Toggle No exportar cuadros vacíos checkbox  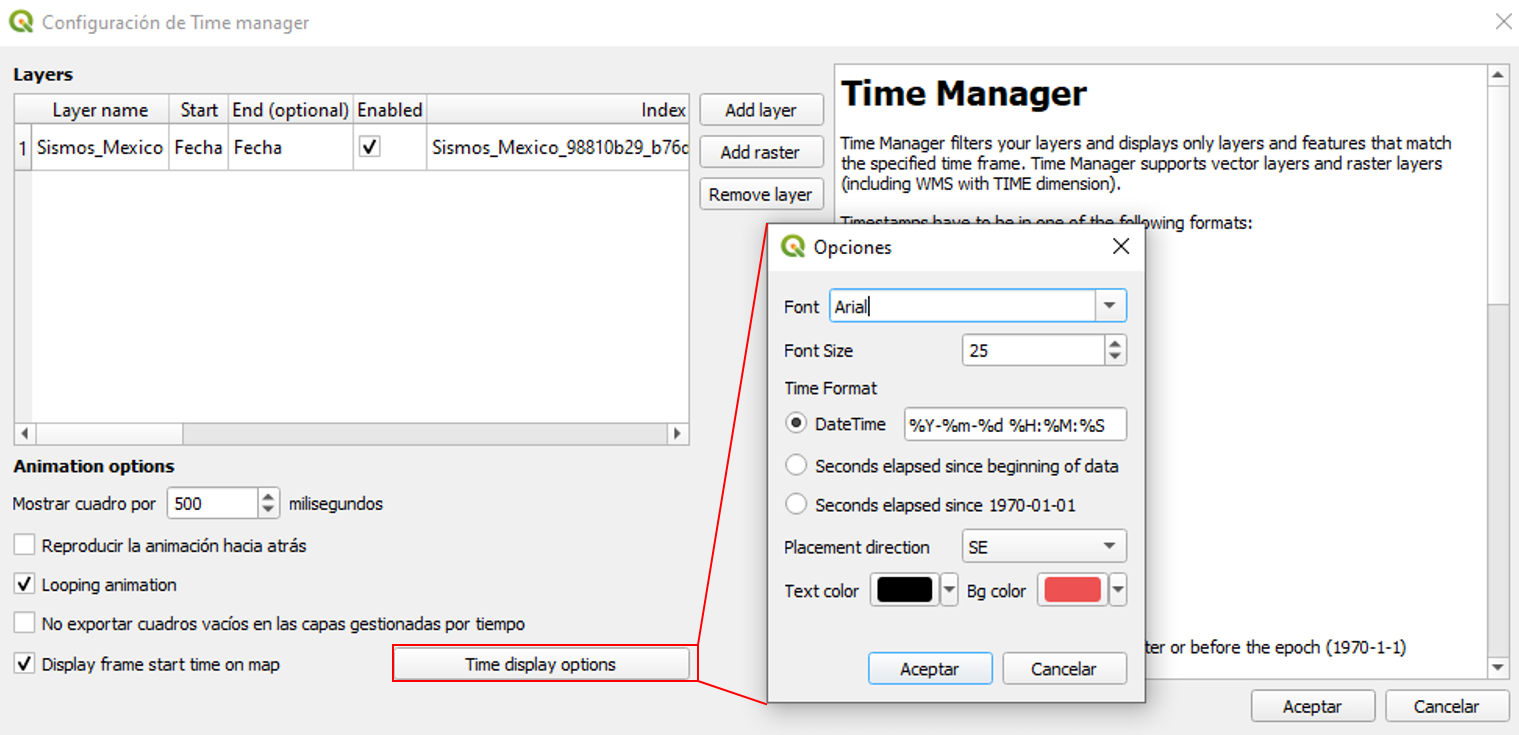(x=24, y=624)
